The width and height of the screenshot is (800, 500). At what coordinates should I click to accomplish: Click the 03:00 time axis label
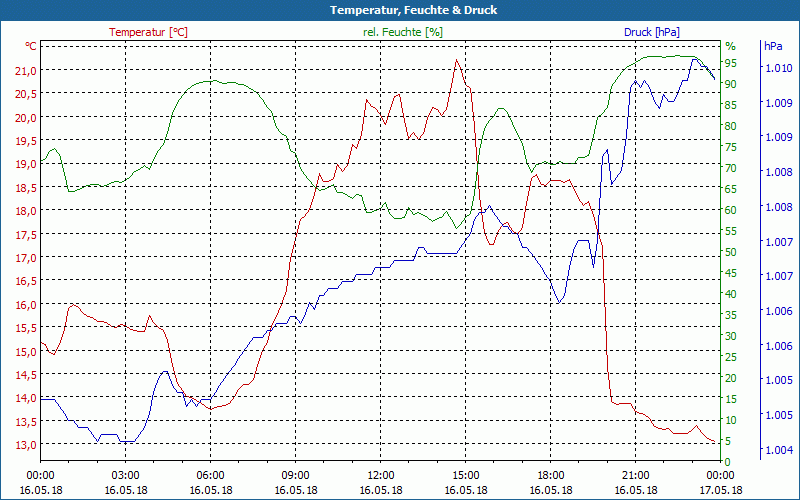pos(126,476)
